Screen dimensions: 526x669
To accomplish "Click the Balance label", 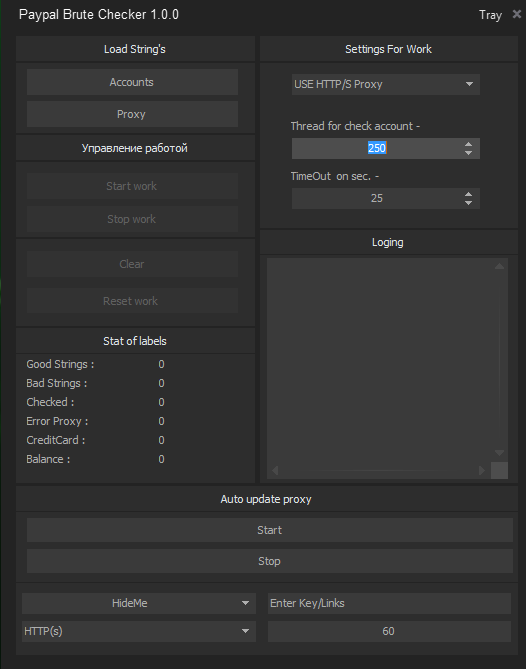I will point(48,459).
